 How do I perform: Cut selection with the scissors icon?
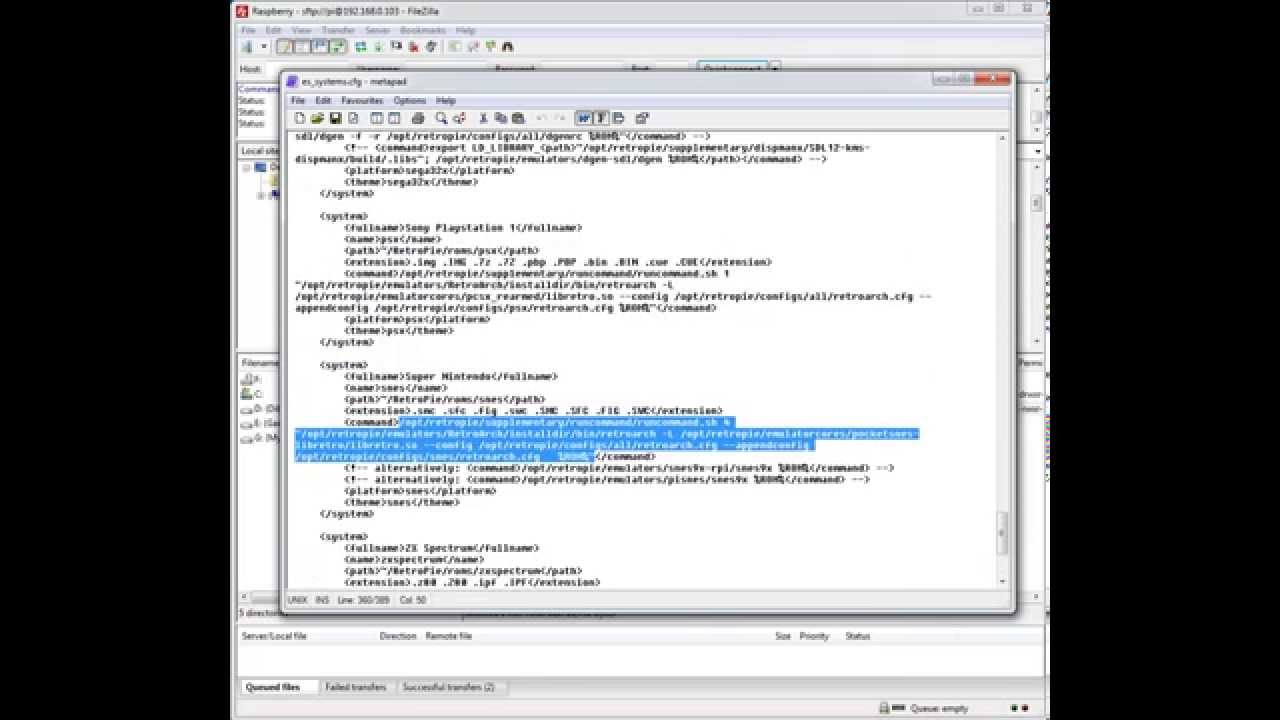pyautogui.click(x=483, y=118)
